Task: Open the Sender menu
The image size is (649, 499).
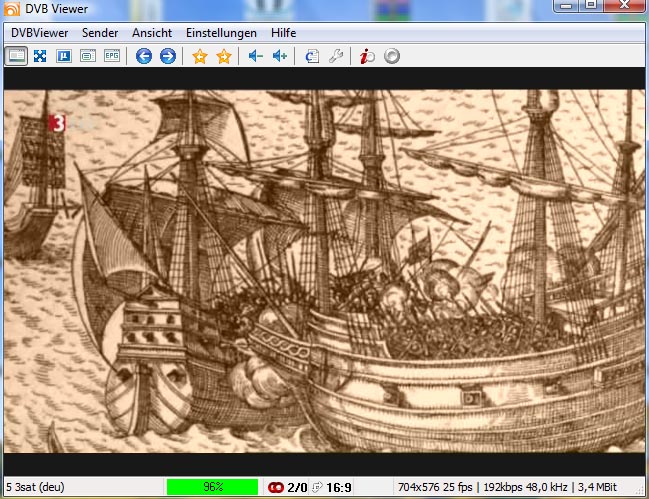Action: (100, 33)
